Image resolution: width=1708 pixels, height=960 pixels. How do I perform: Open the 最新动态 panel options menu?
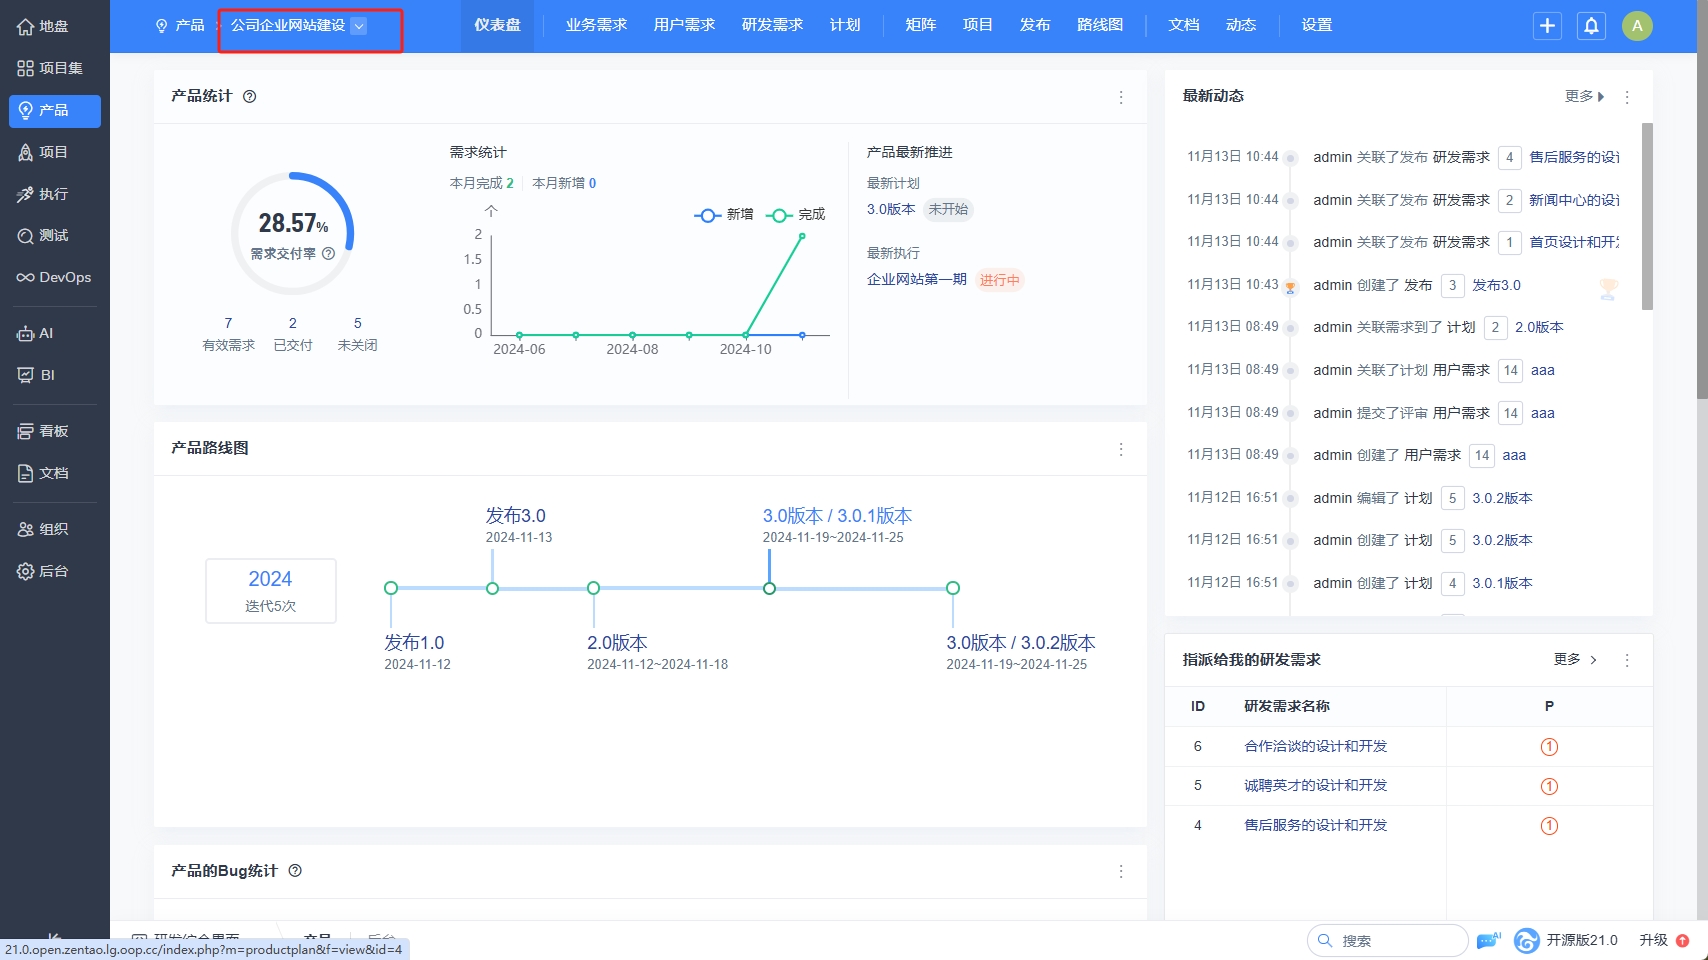(1627, 97)
